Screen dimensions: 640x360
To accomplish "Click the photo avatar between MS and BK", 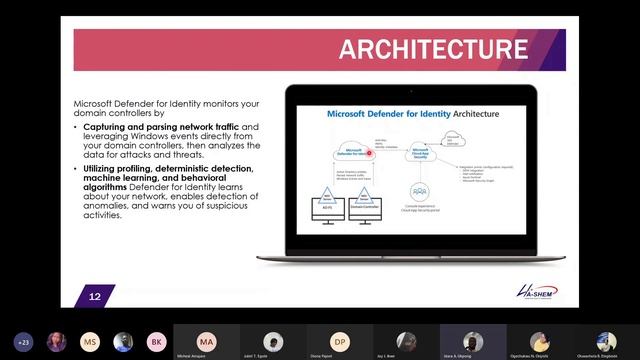I will (123, 342).
